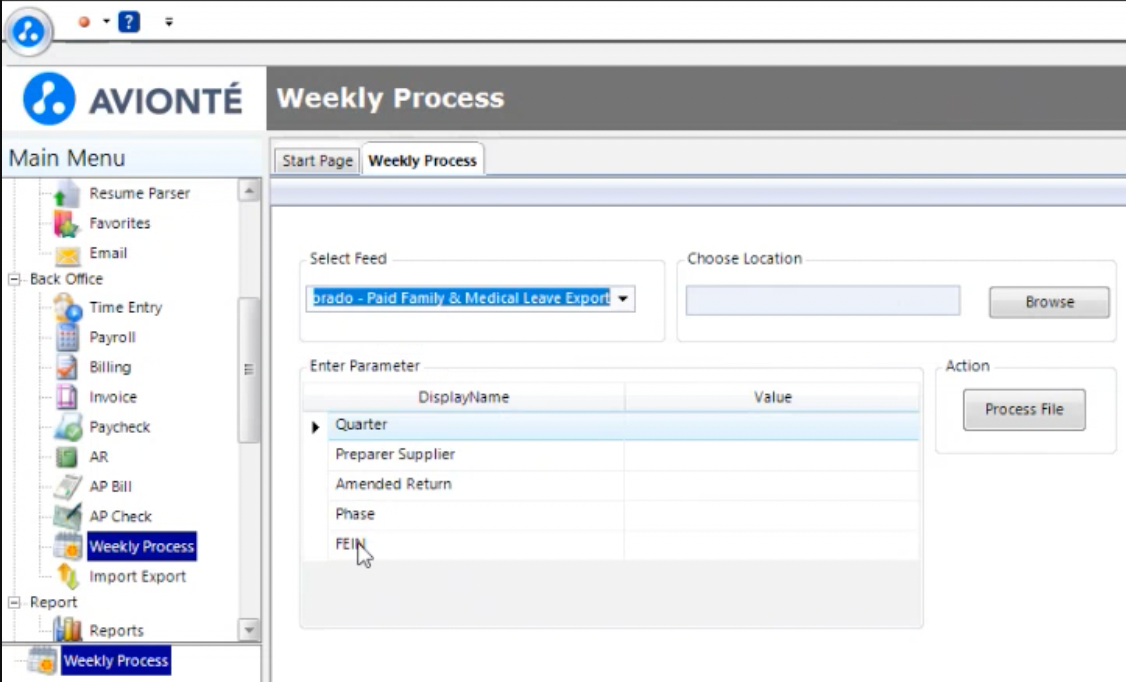Select Favorites in the Main Menu tree

[120, 223]
